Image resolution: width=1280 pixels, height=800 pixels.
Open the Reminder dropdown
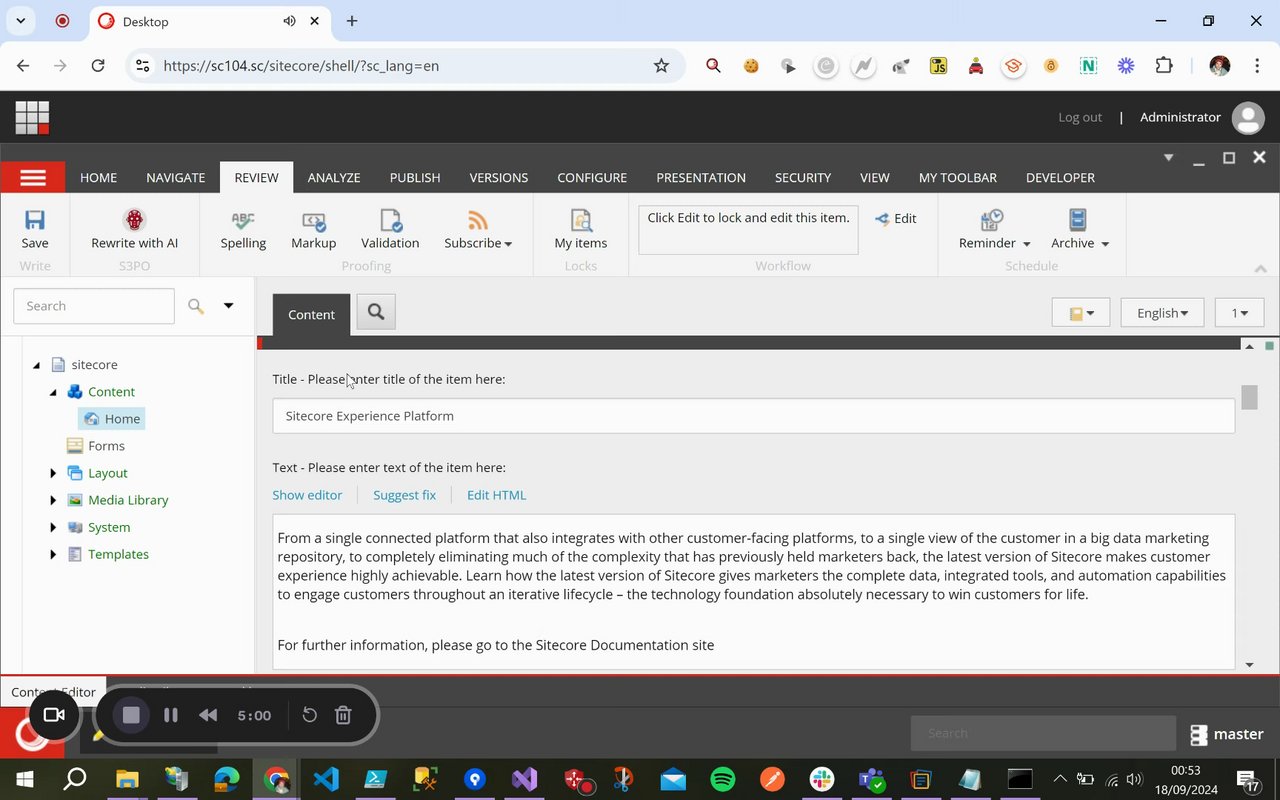click(994, 229)
